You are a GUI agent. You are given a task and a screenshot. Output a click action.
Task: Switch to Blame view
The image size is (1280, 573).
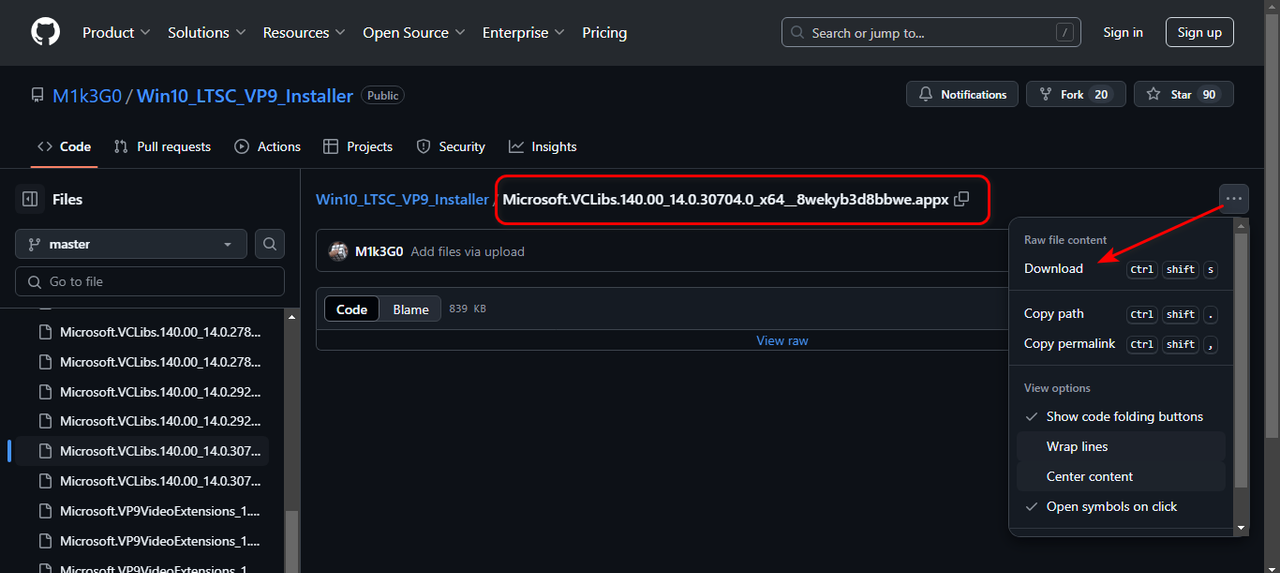coord(411,310)
